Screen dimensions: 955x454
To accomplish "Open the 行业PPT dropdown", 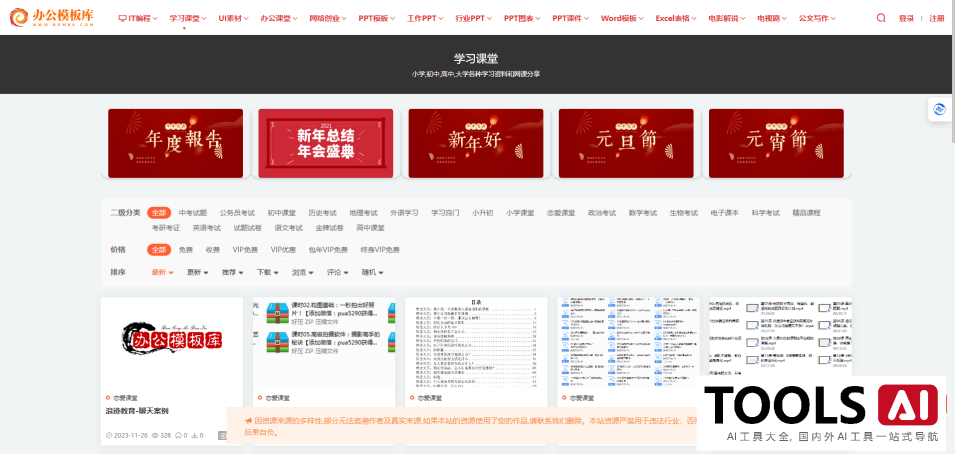I will [x=473, y=18].
